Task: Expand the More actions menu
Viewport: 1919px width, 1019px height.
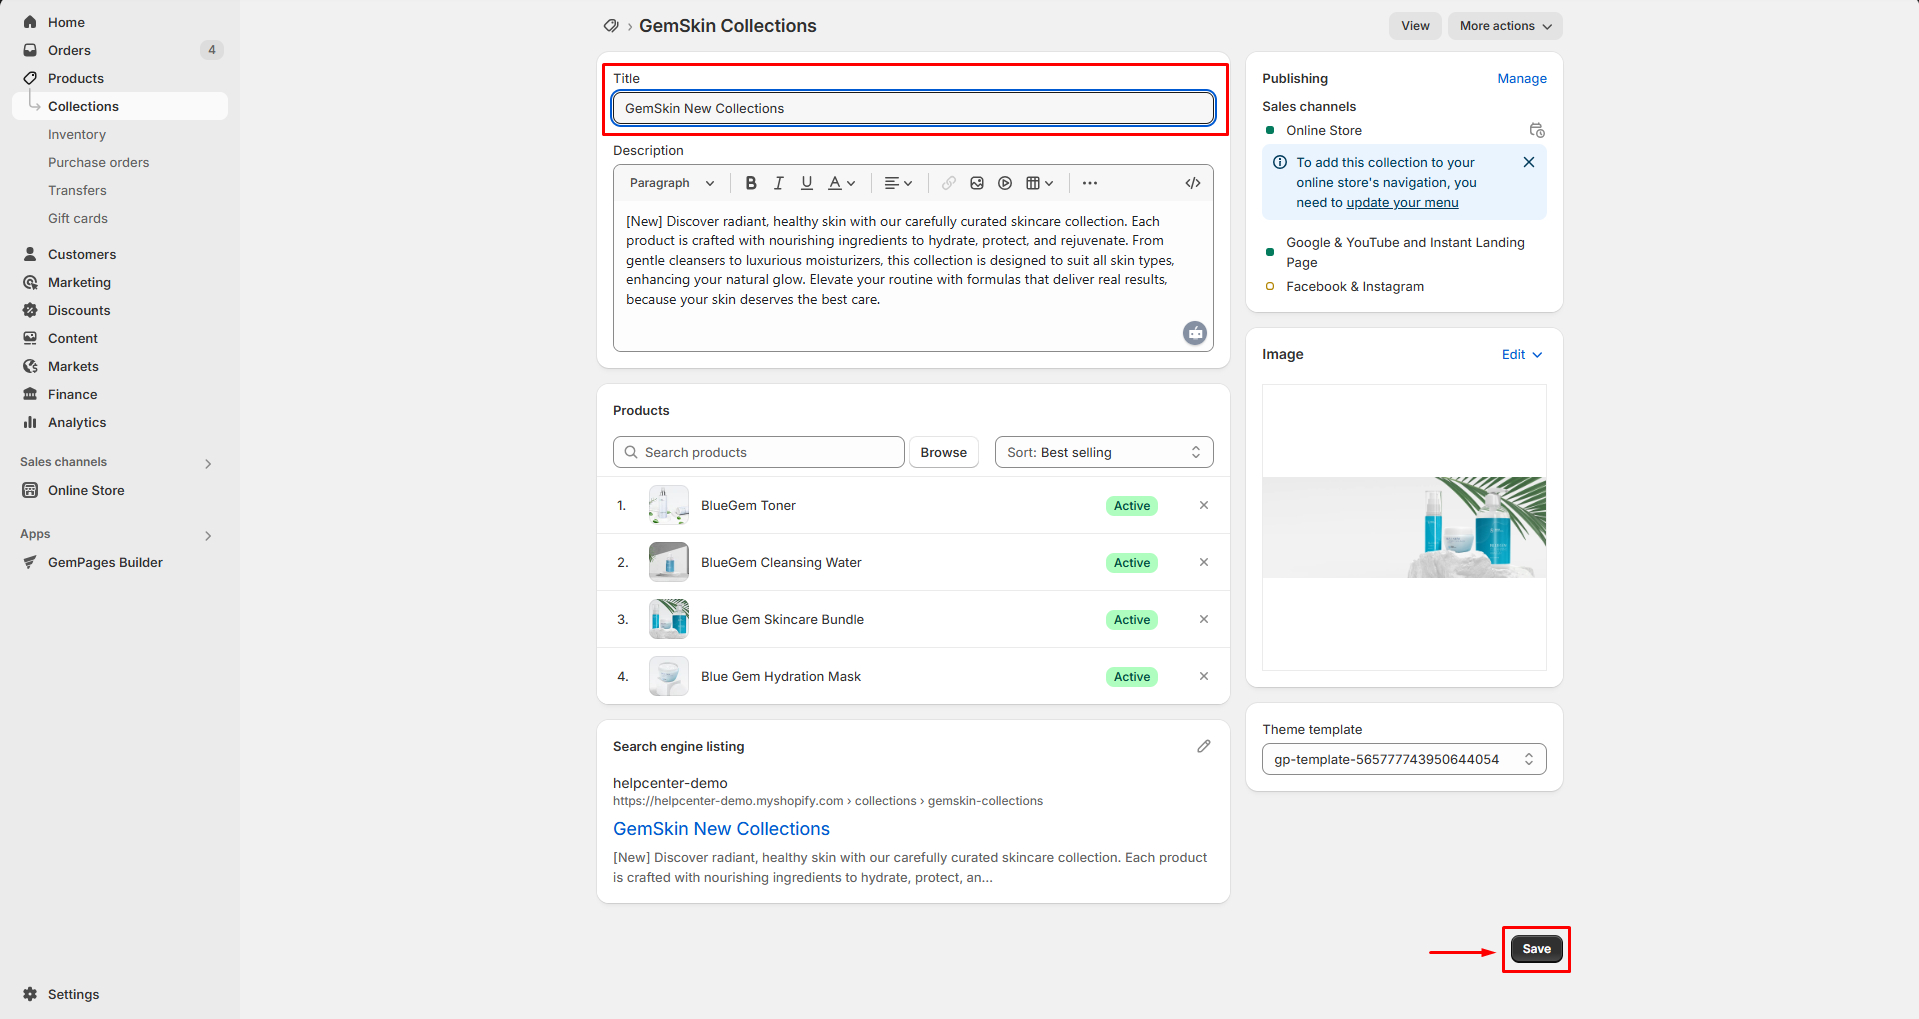Action: 1505,26
